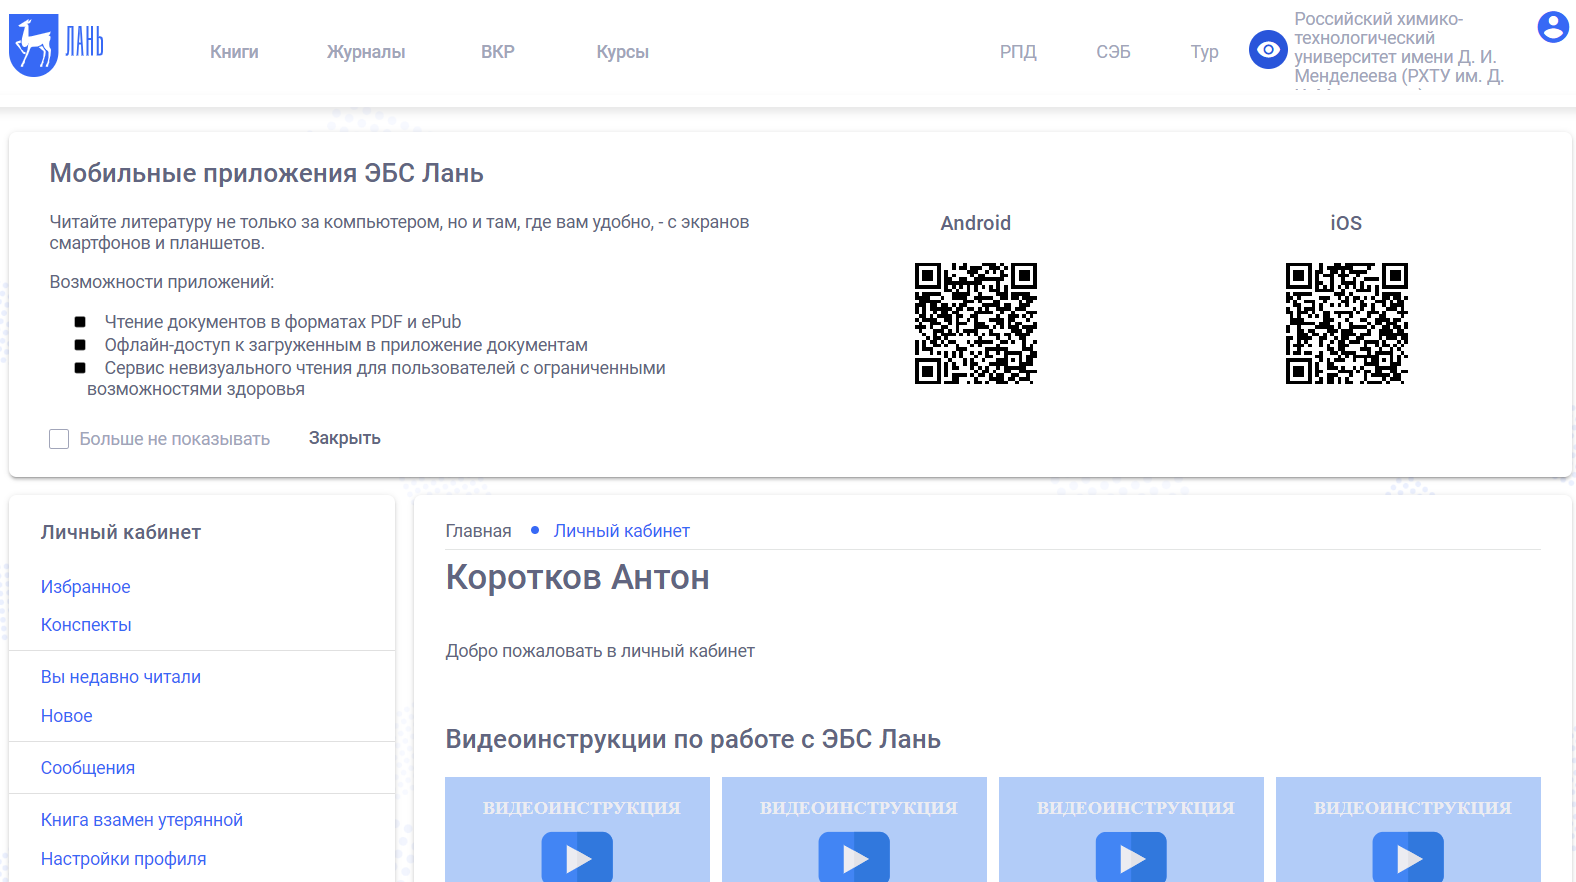Screen dimensions: 1576x882
Task: Click "Видеоинструкции по работе с ЭБС Лань" heading
Action: pyautogui.click(x=693, y=739)
